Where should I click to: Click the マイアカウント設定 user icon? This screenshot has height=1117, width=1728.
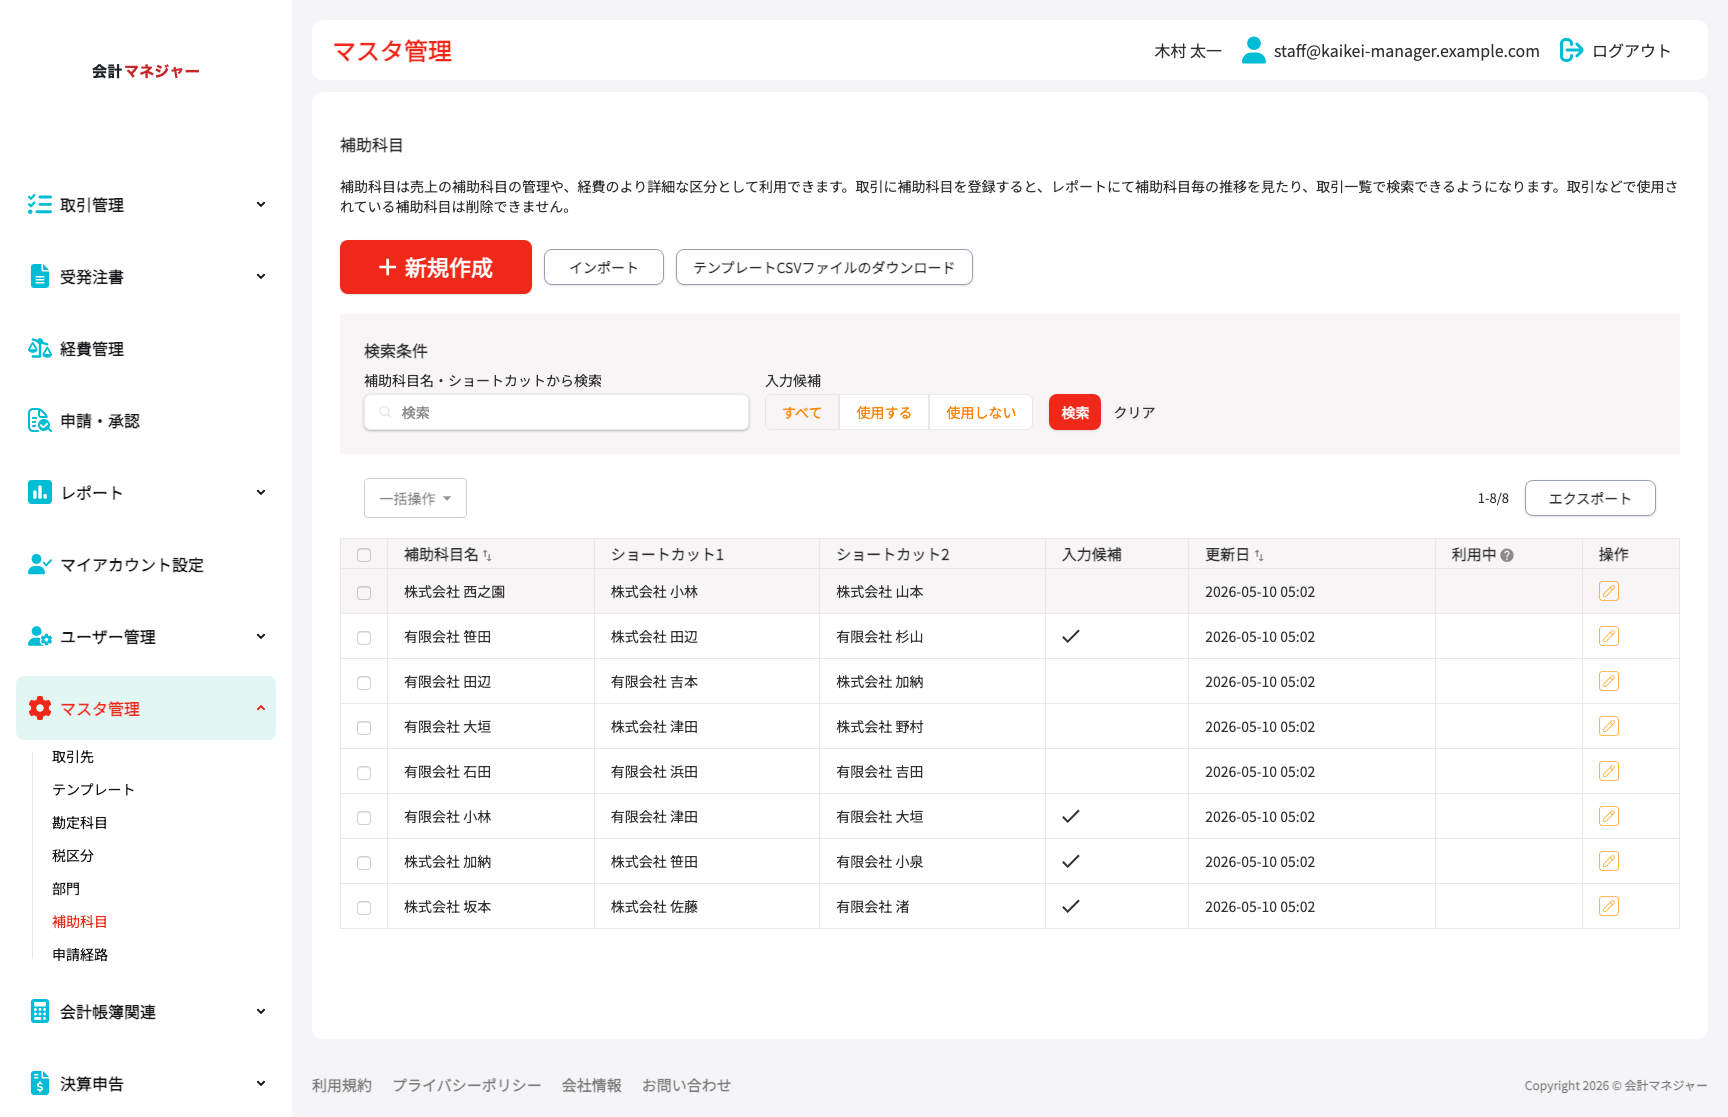(40, 565)
